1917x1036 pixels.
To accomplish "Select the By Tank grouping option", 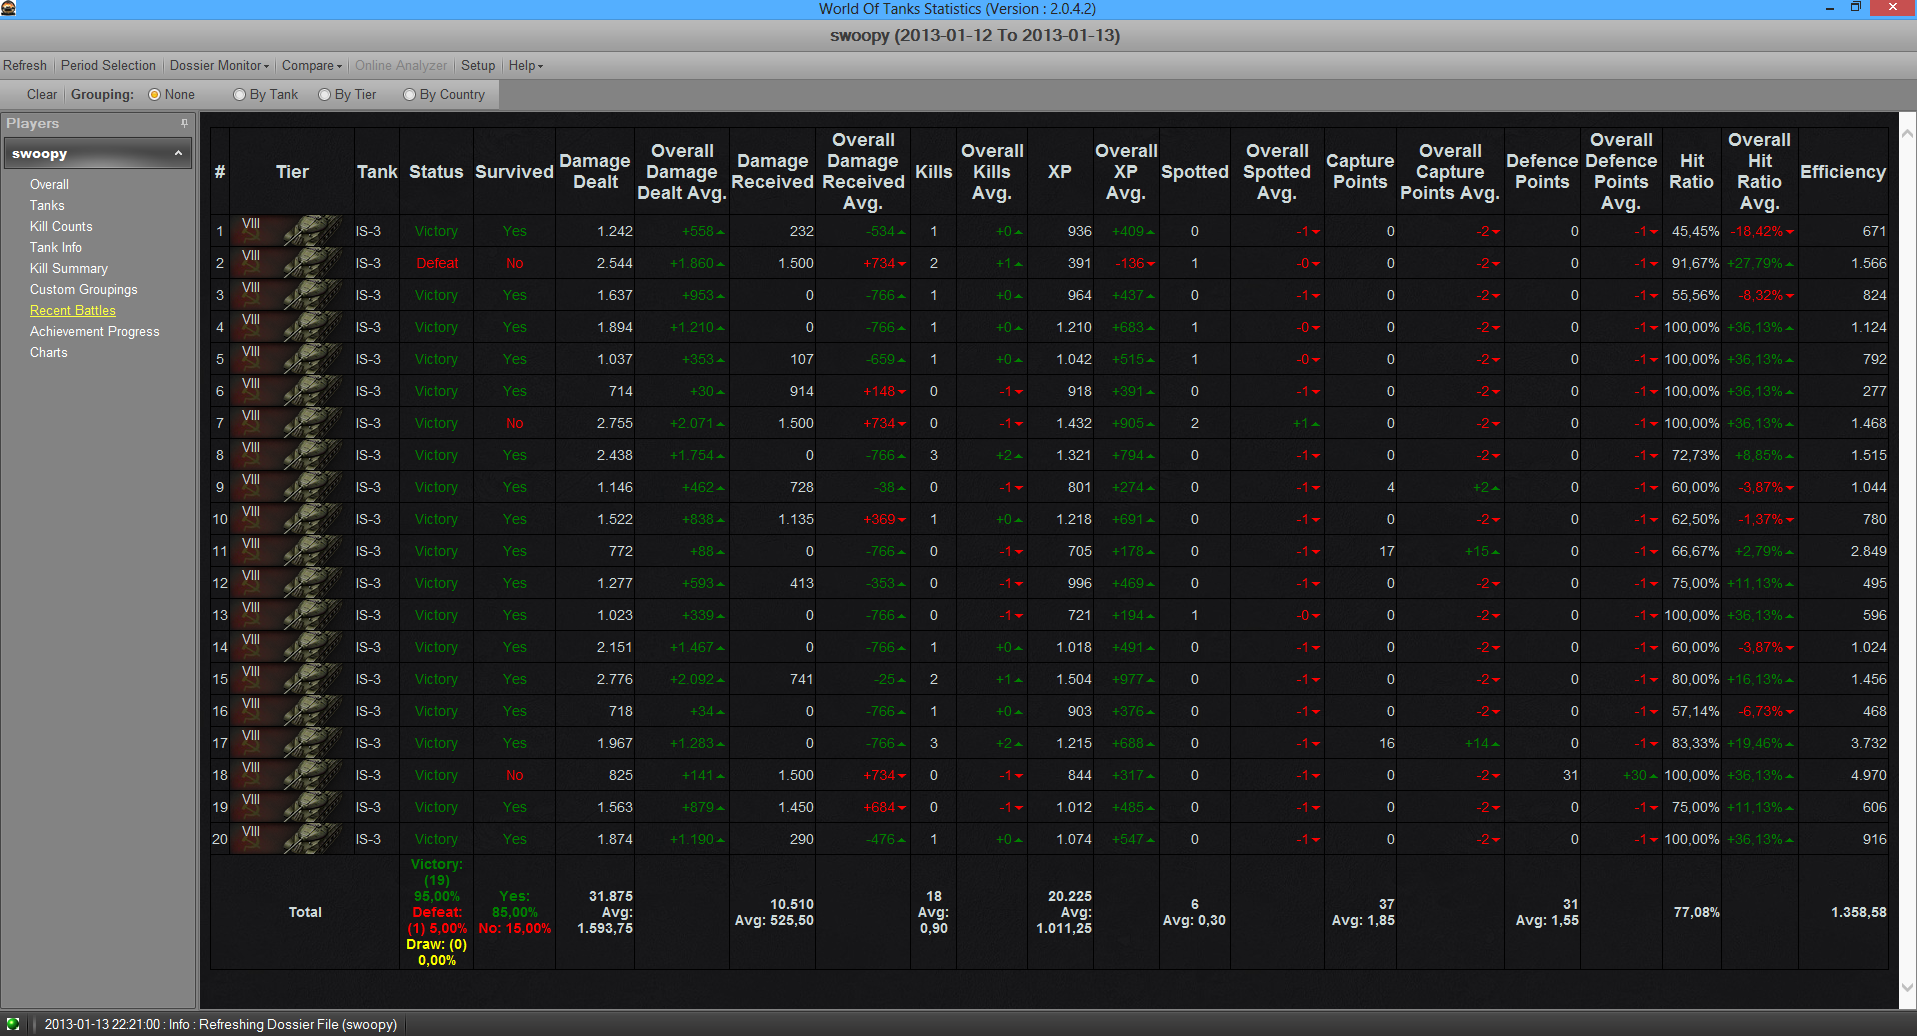I will click(x=240, y=95).
